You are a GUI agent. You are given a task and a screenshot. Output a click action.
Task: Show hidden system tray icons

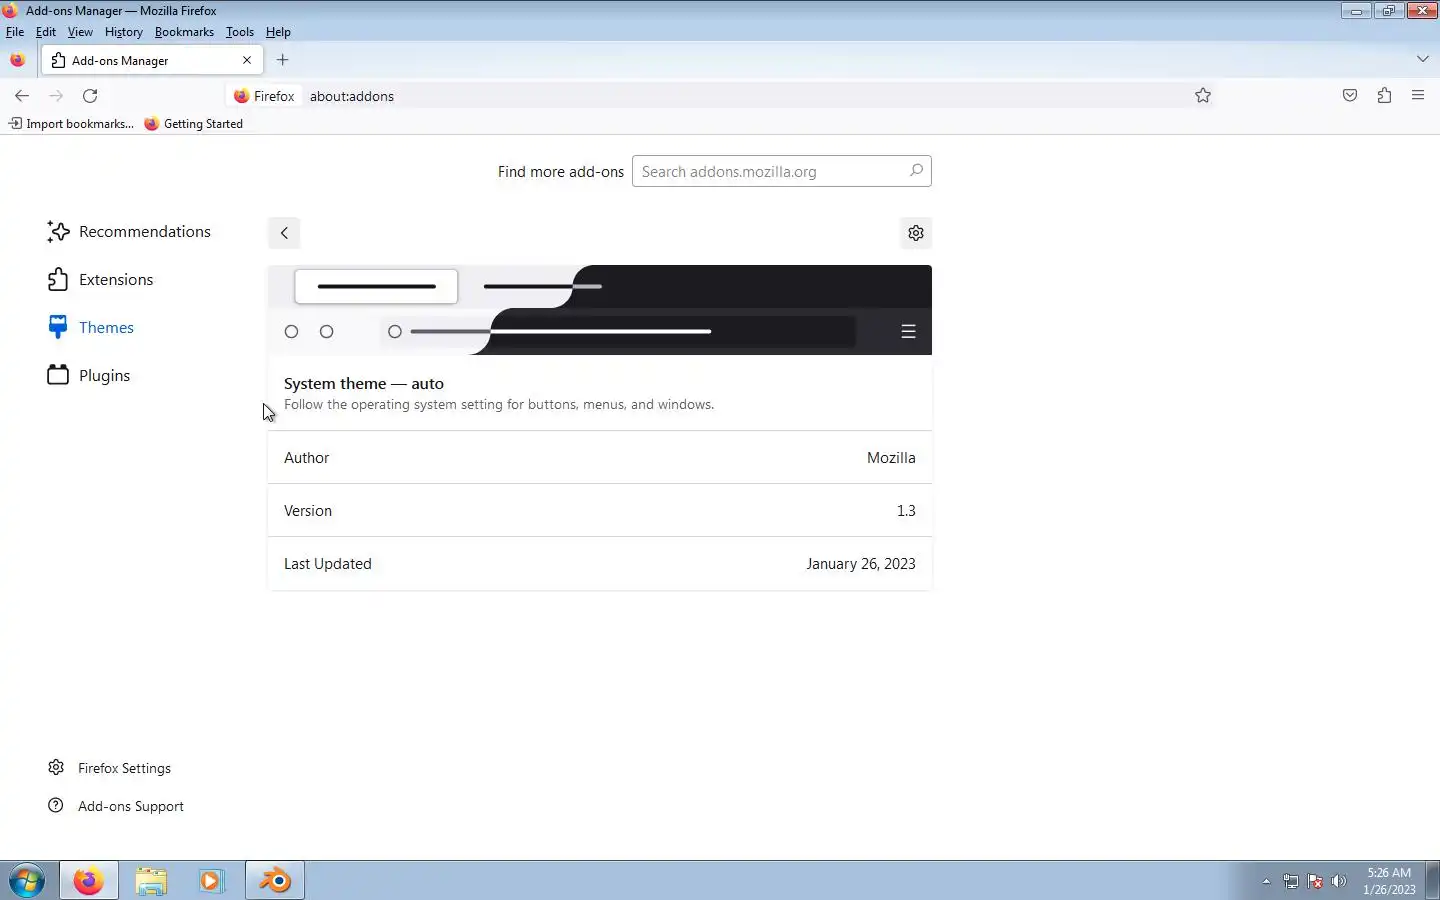coord(1266,882)
